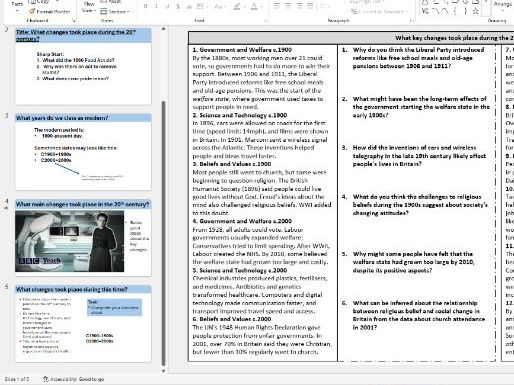Align text left in Paragraph group

[x=277, y=5]
